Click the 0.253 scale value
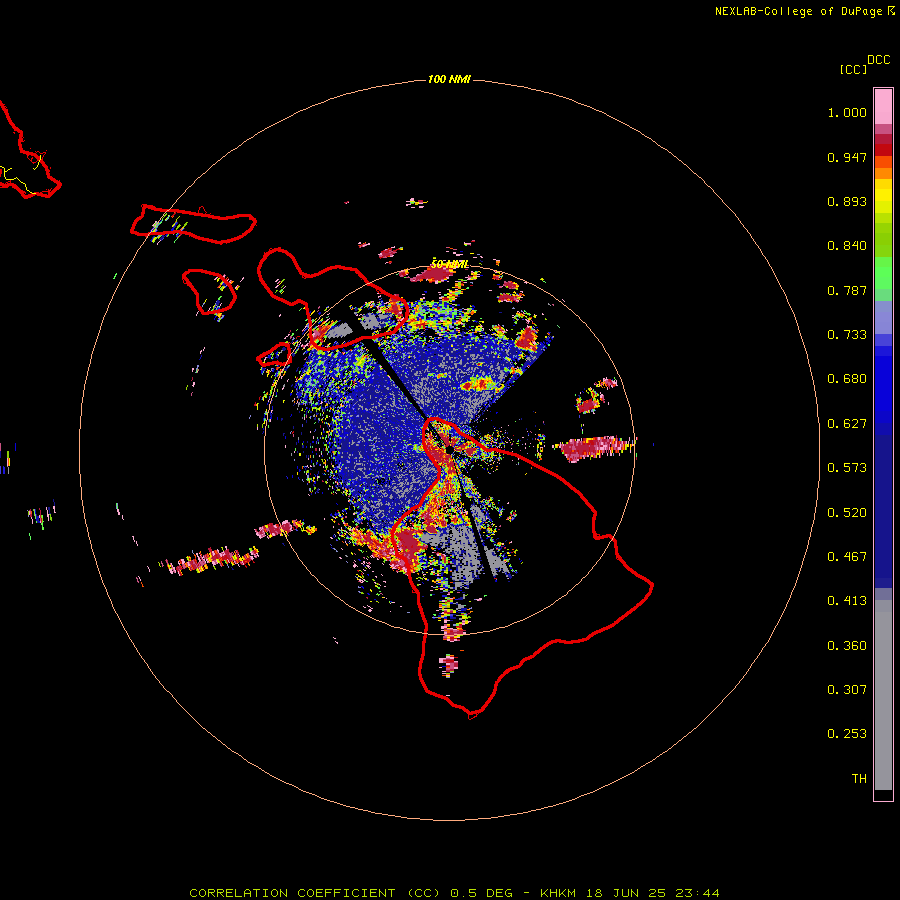900x900 pixels. [x=847, y=734]
